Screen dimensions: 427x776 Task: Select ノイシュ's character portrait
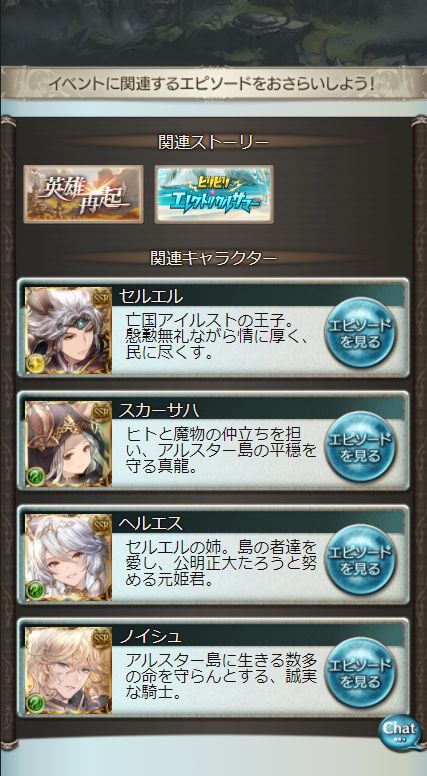click(68, 670)
